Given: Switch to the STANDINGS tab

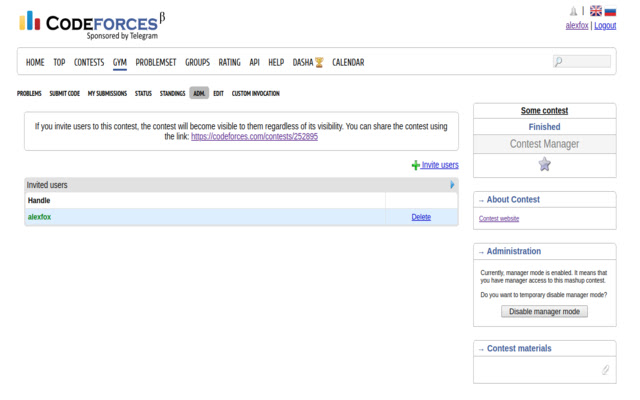Looking at the screenshot, I should (x=172, y=93).
